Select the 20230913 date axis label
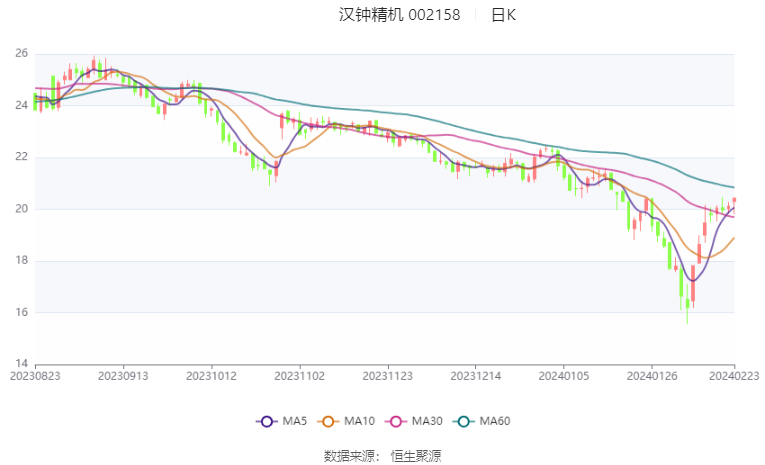Image resolution: width=765 pixels, height=465 pixels. pos(123,376)
